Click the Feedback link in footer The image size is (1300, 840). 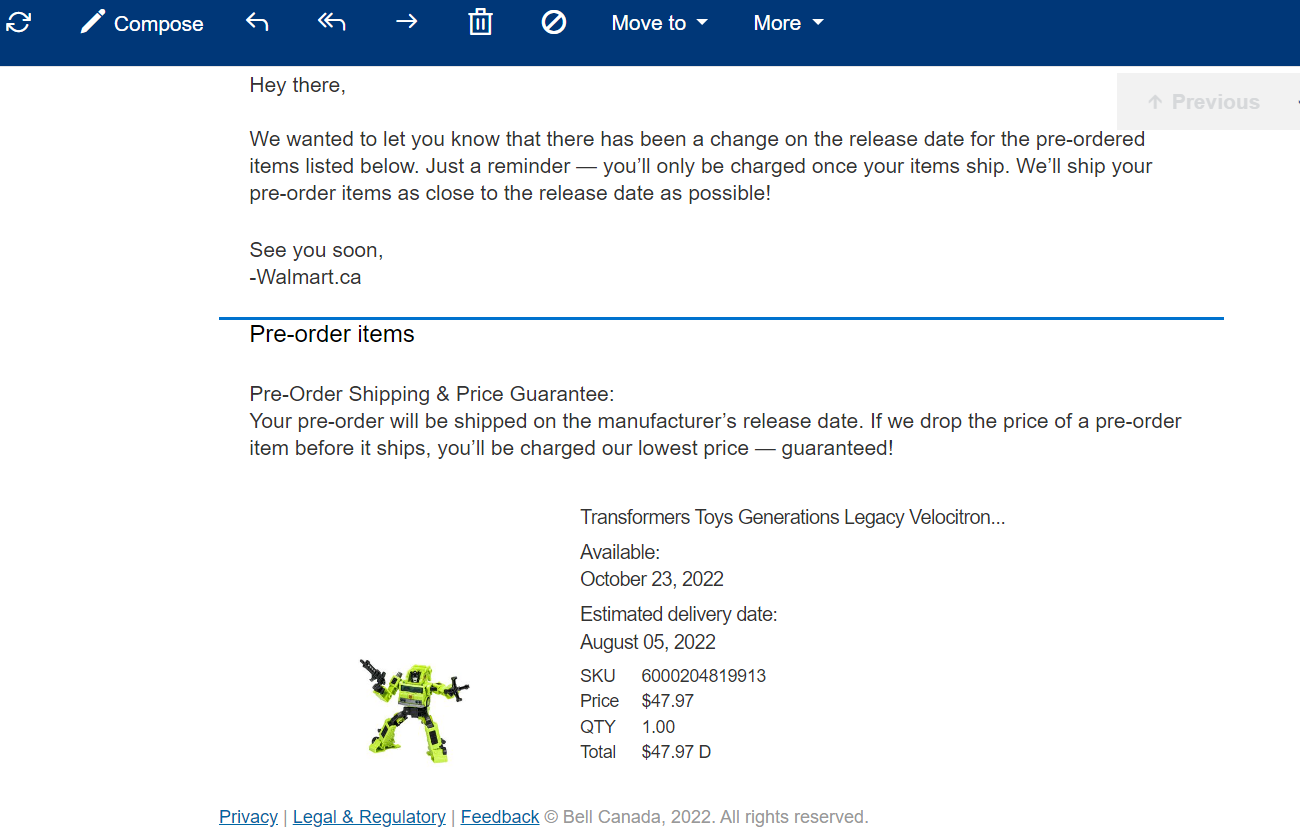coord(500,817)
